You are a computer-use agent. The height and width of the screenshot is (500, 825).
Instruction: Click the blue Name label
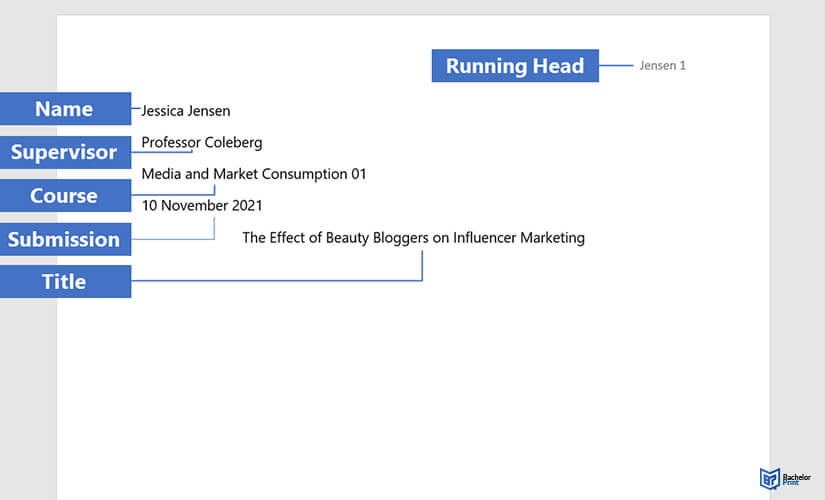coord(64,109)
